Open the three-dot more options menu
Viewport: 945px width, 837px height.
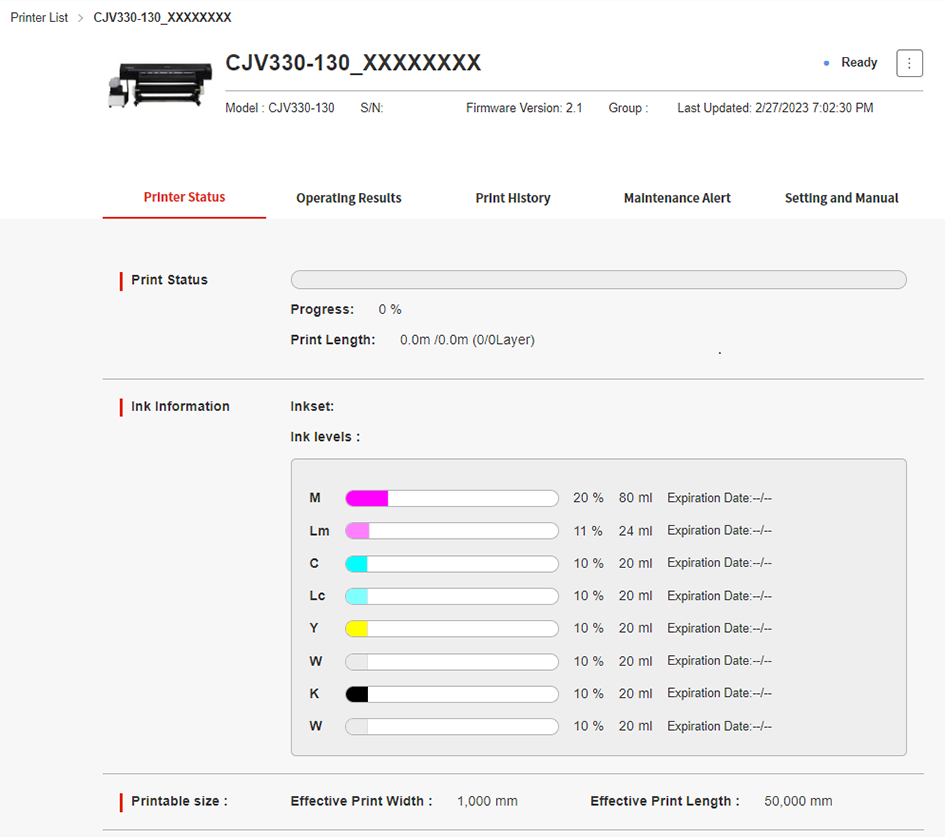tap(909, 63)
